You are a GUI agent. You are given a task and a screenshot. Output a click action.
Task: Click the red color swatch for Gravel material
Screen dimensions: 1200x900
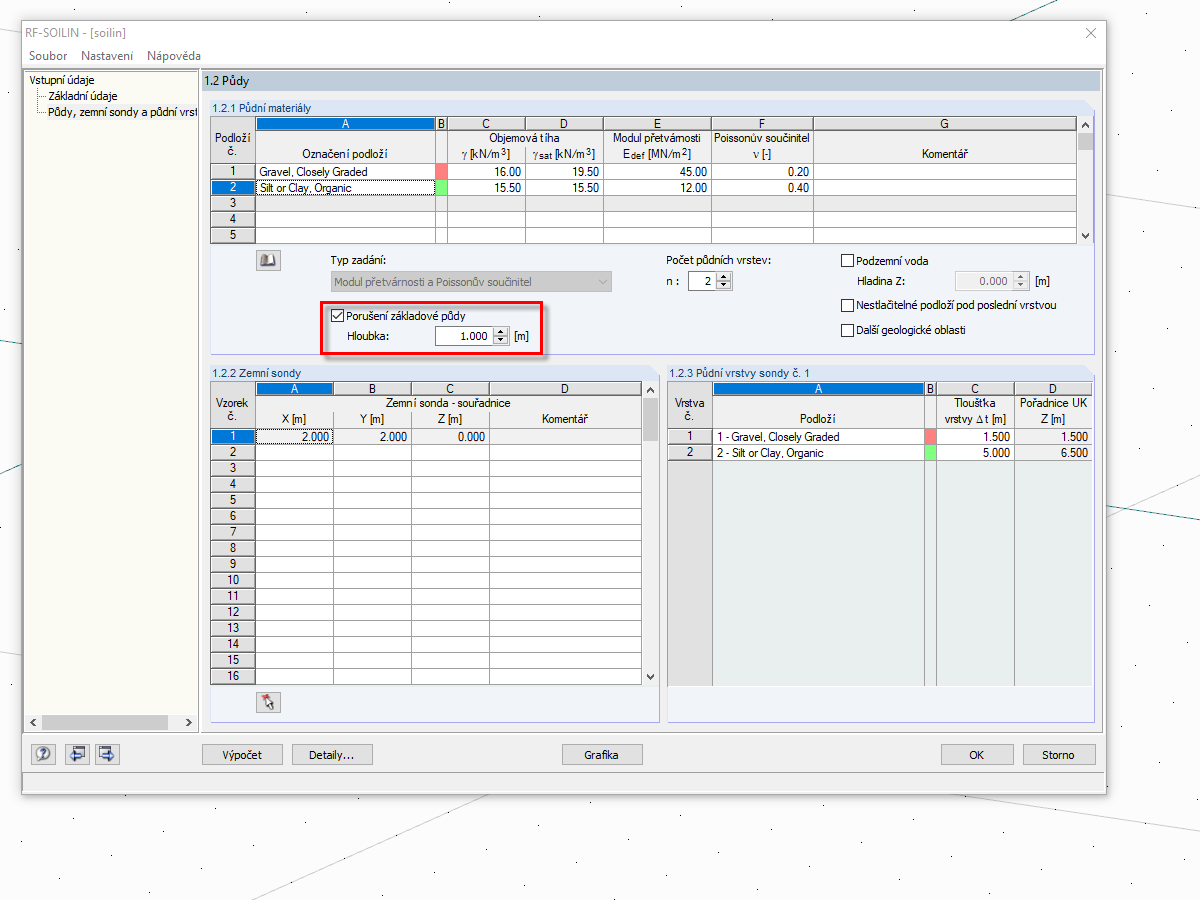pos(441,172)
